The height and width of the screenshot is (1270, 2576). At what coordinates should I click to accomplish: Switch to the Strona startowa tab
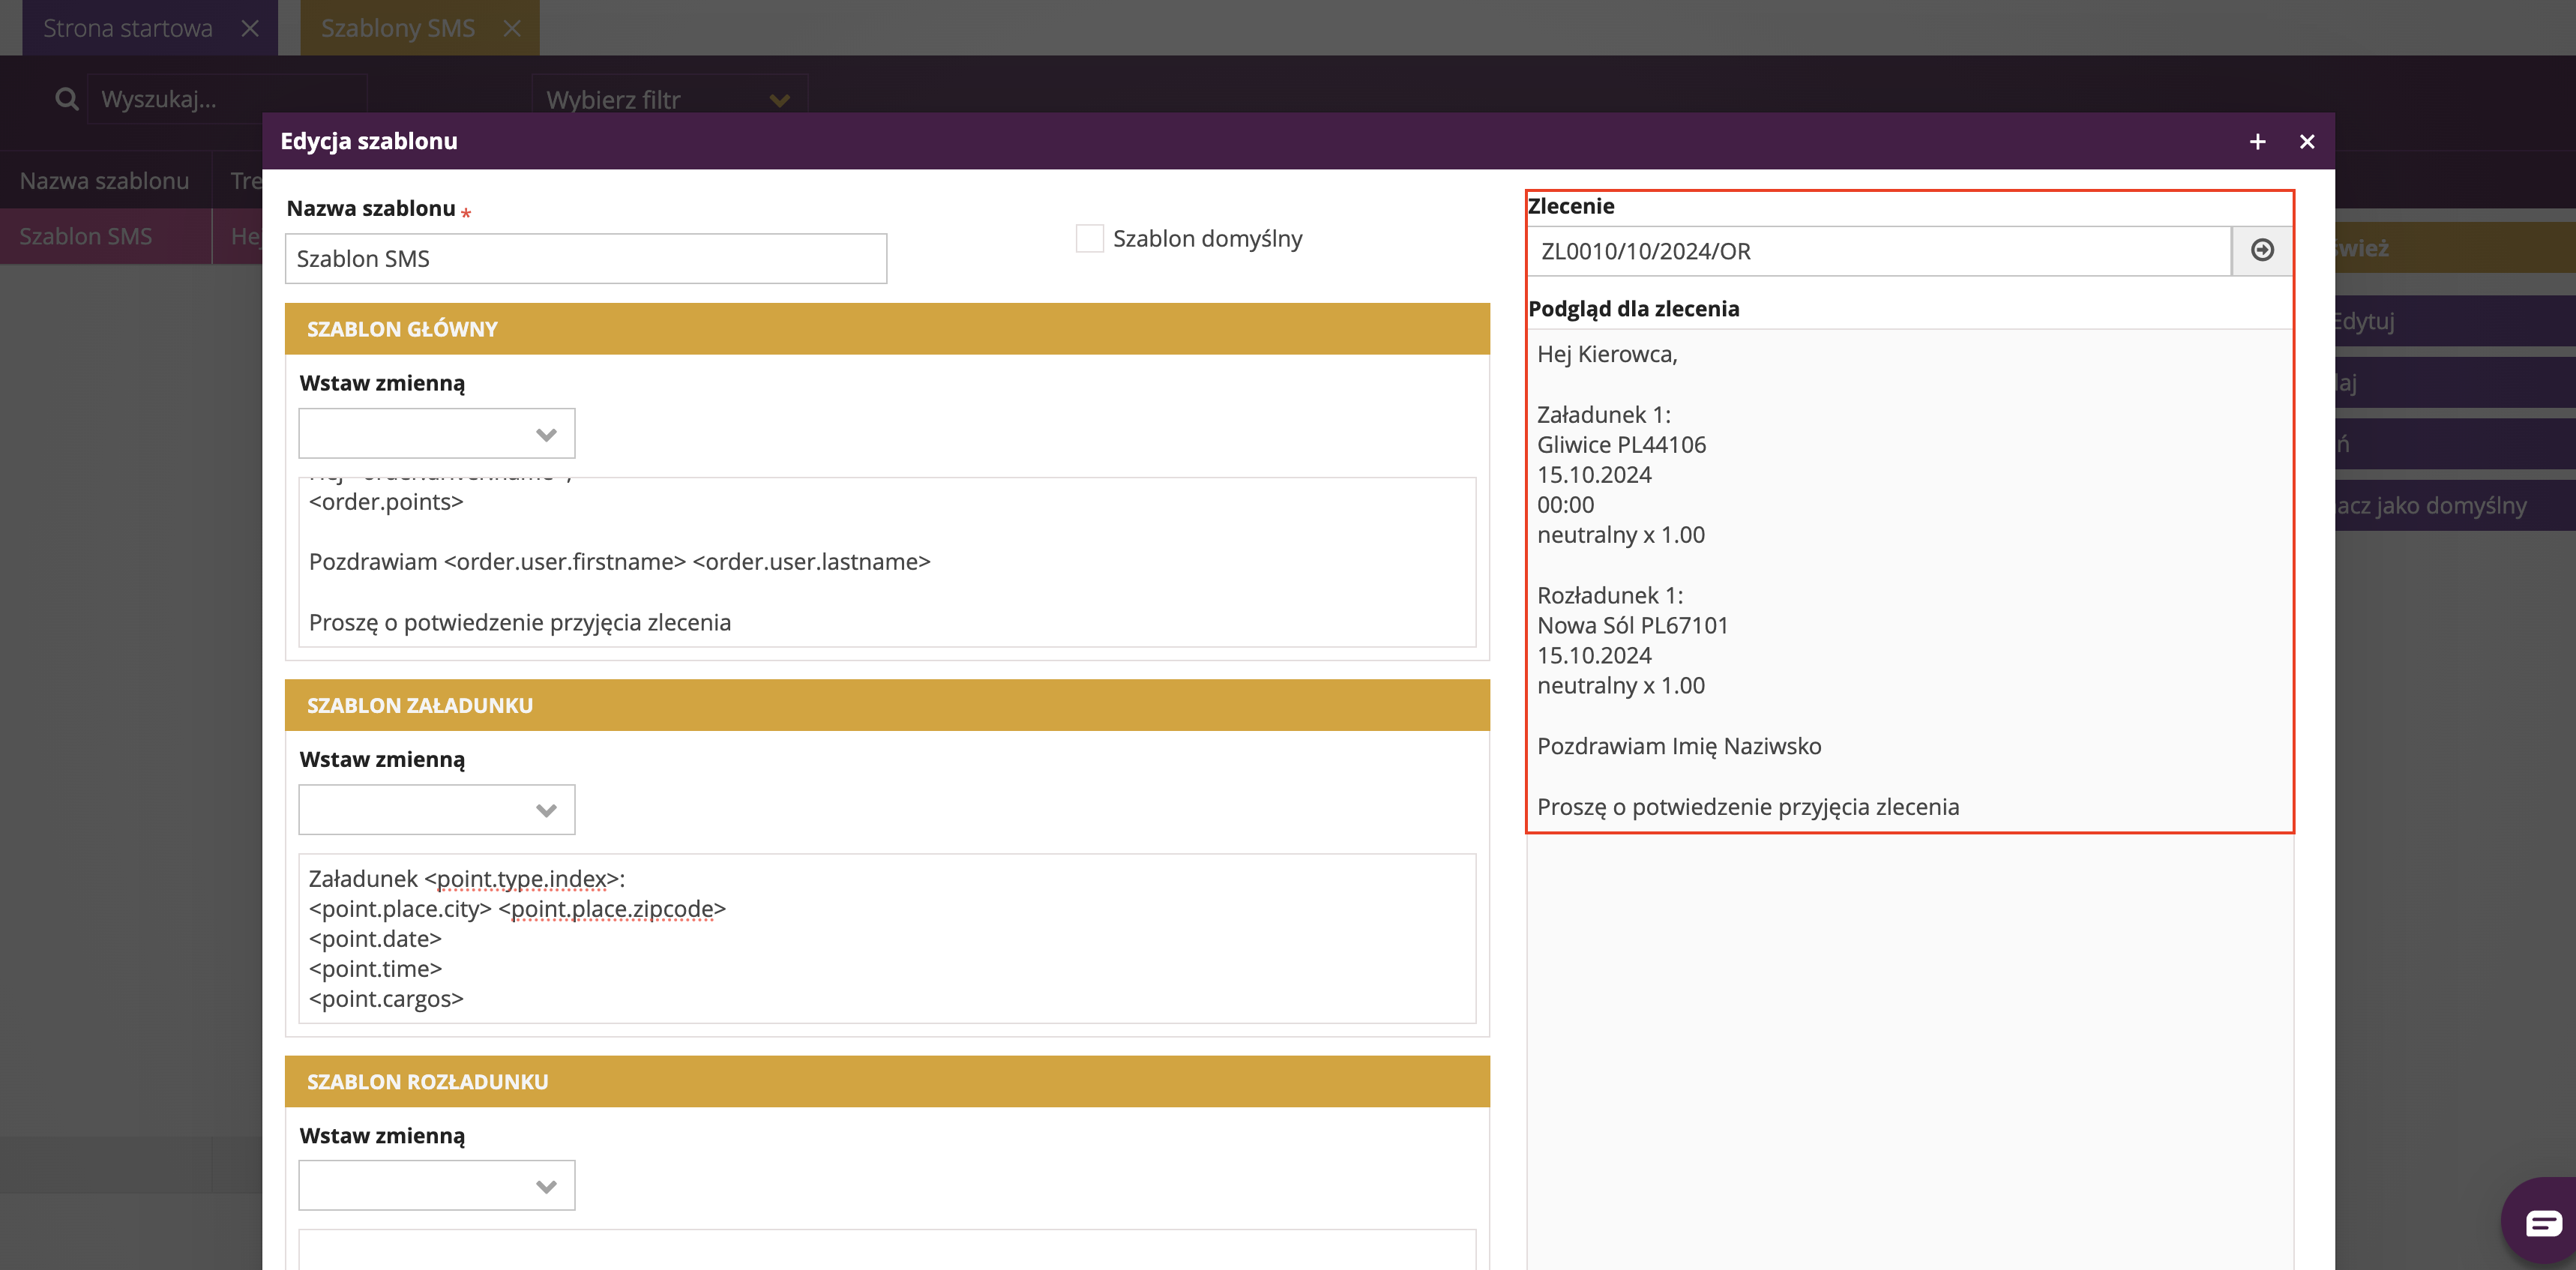[x=128, y=28]
